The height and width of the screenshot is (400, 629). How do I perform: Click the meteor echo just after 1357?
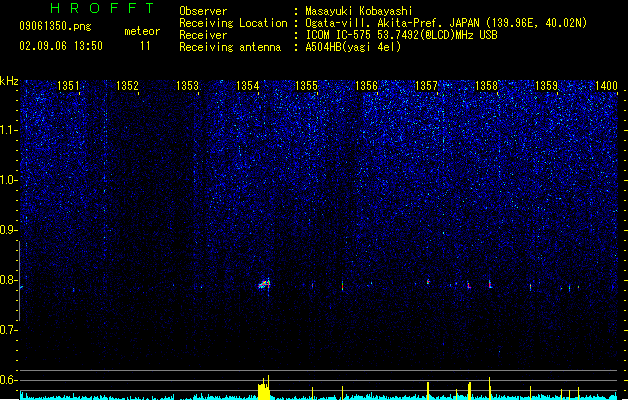(428, 282)
